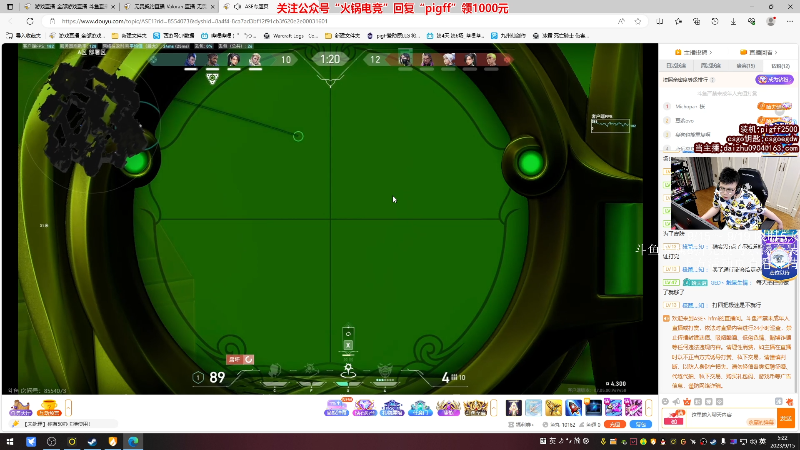Open browser history clock icon

click(x=715, y=21)
